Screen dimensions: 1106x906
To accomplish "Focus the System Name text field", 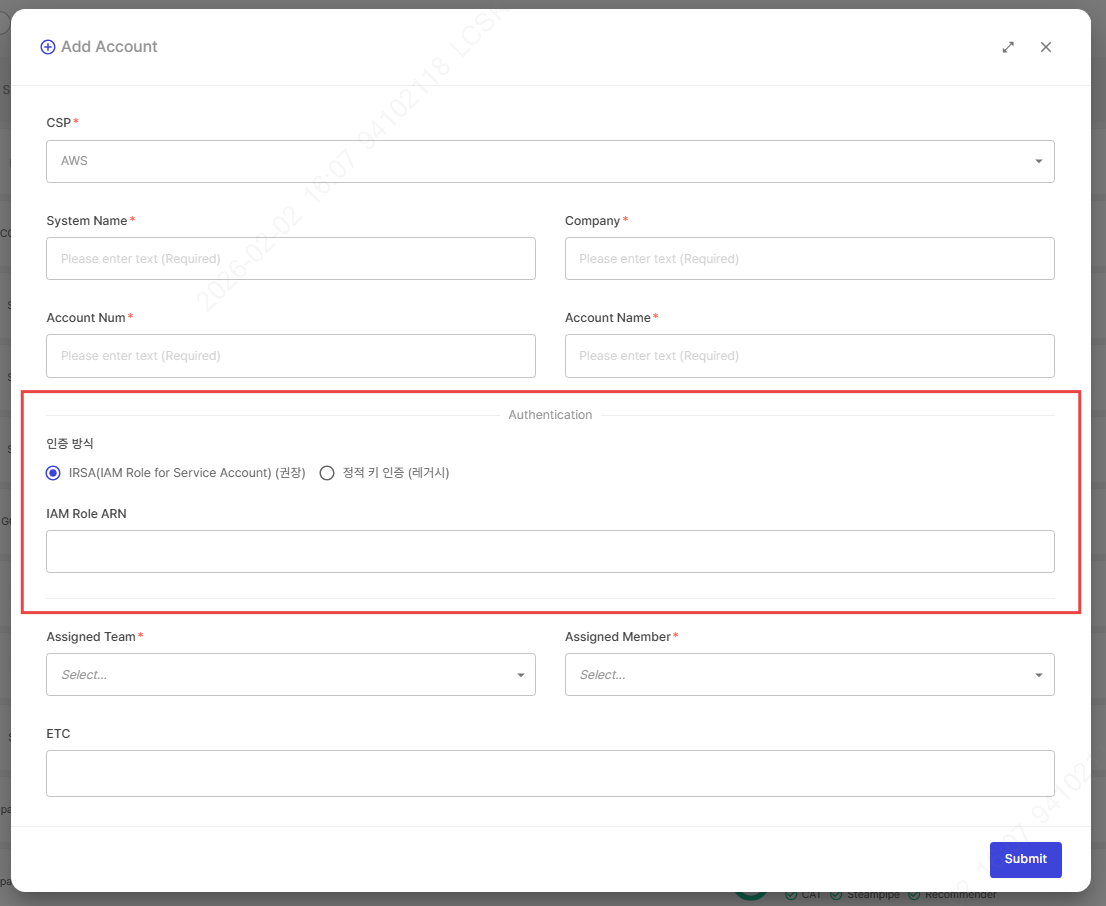I will point(290,258).
